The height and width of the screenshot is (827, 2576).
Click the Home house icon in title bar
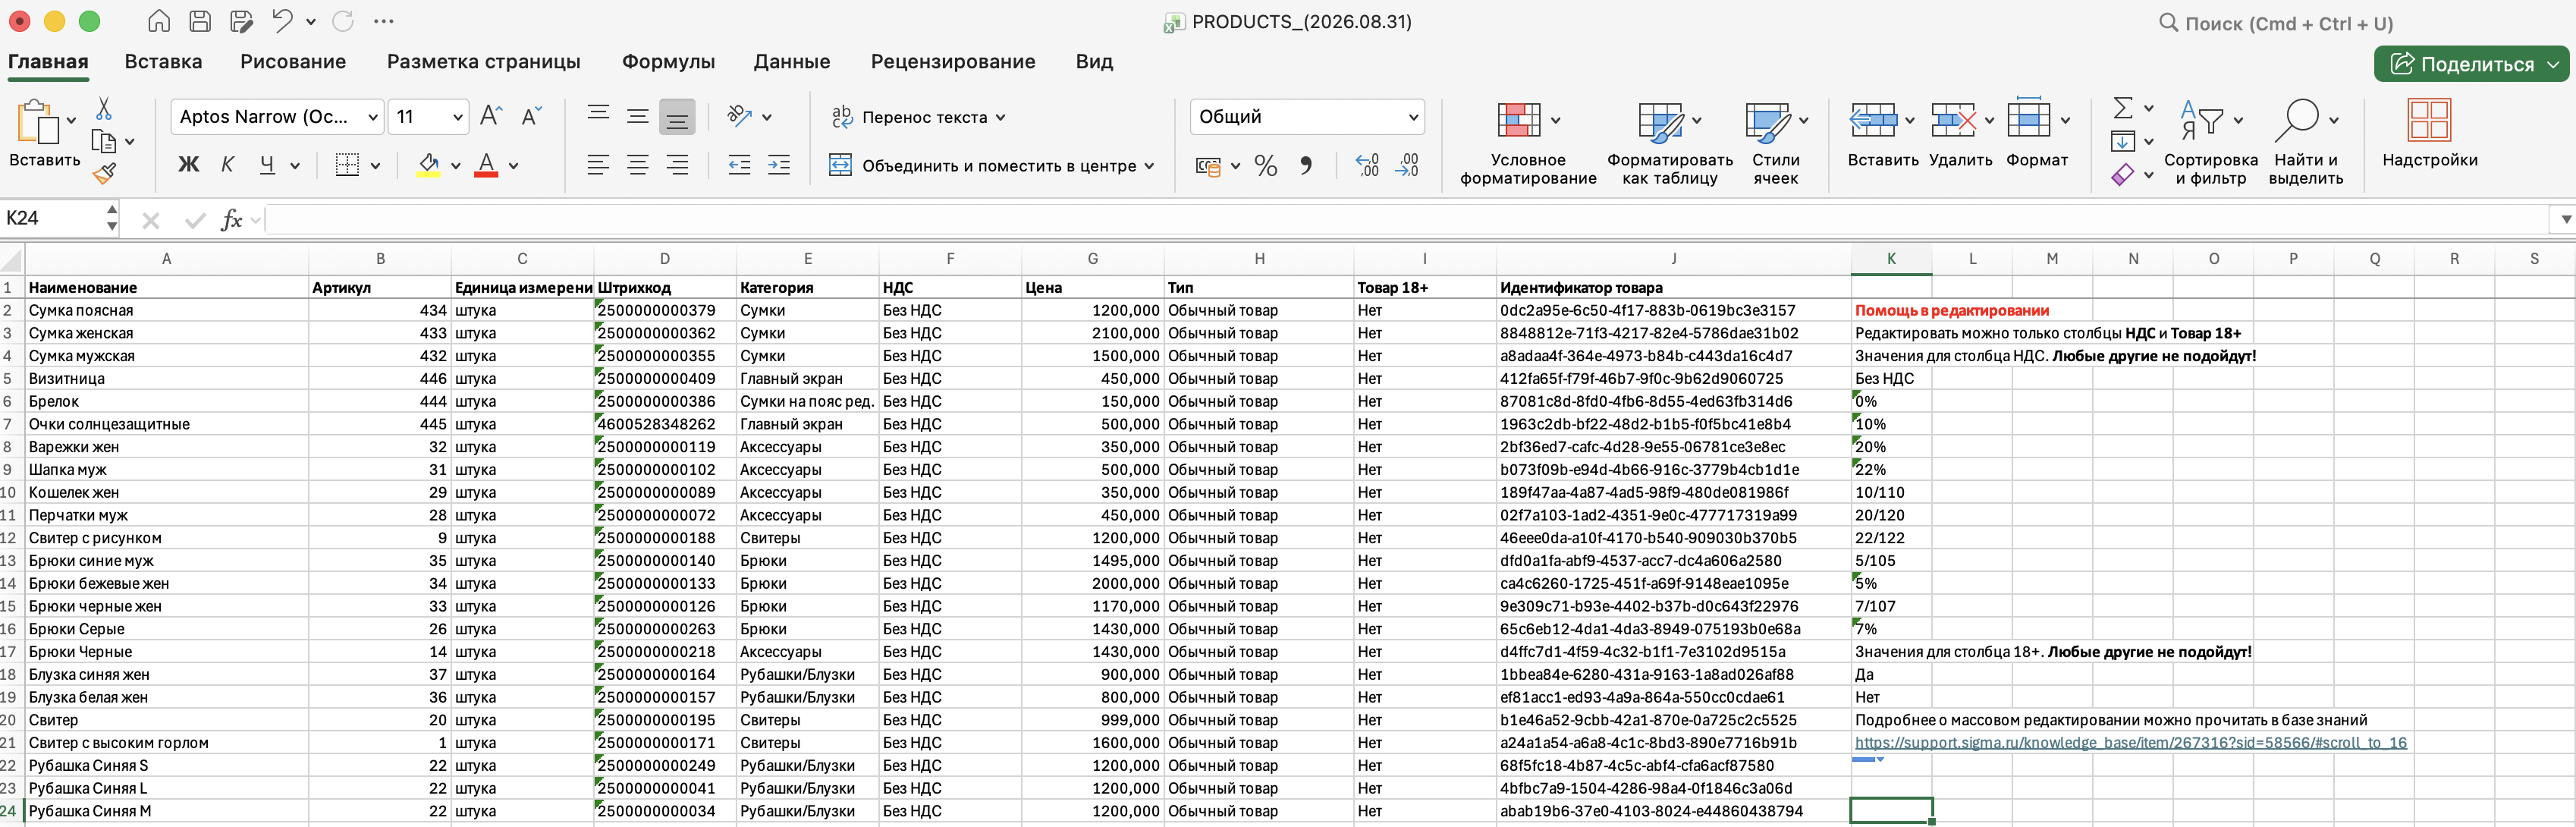pyautogui.click(x=158, y=21)
